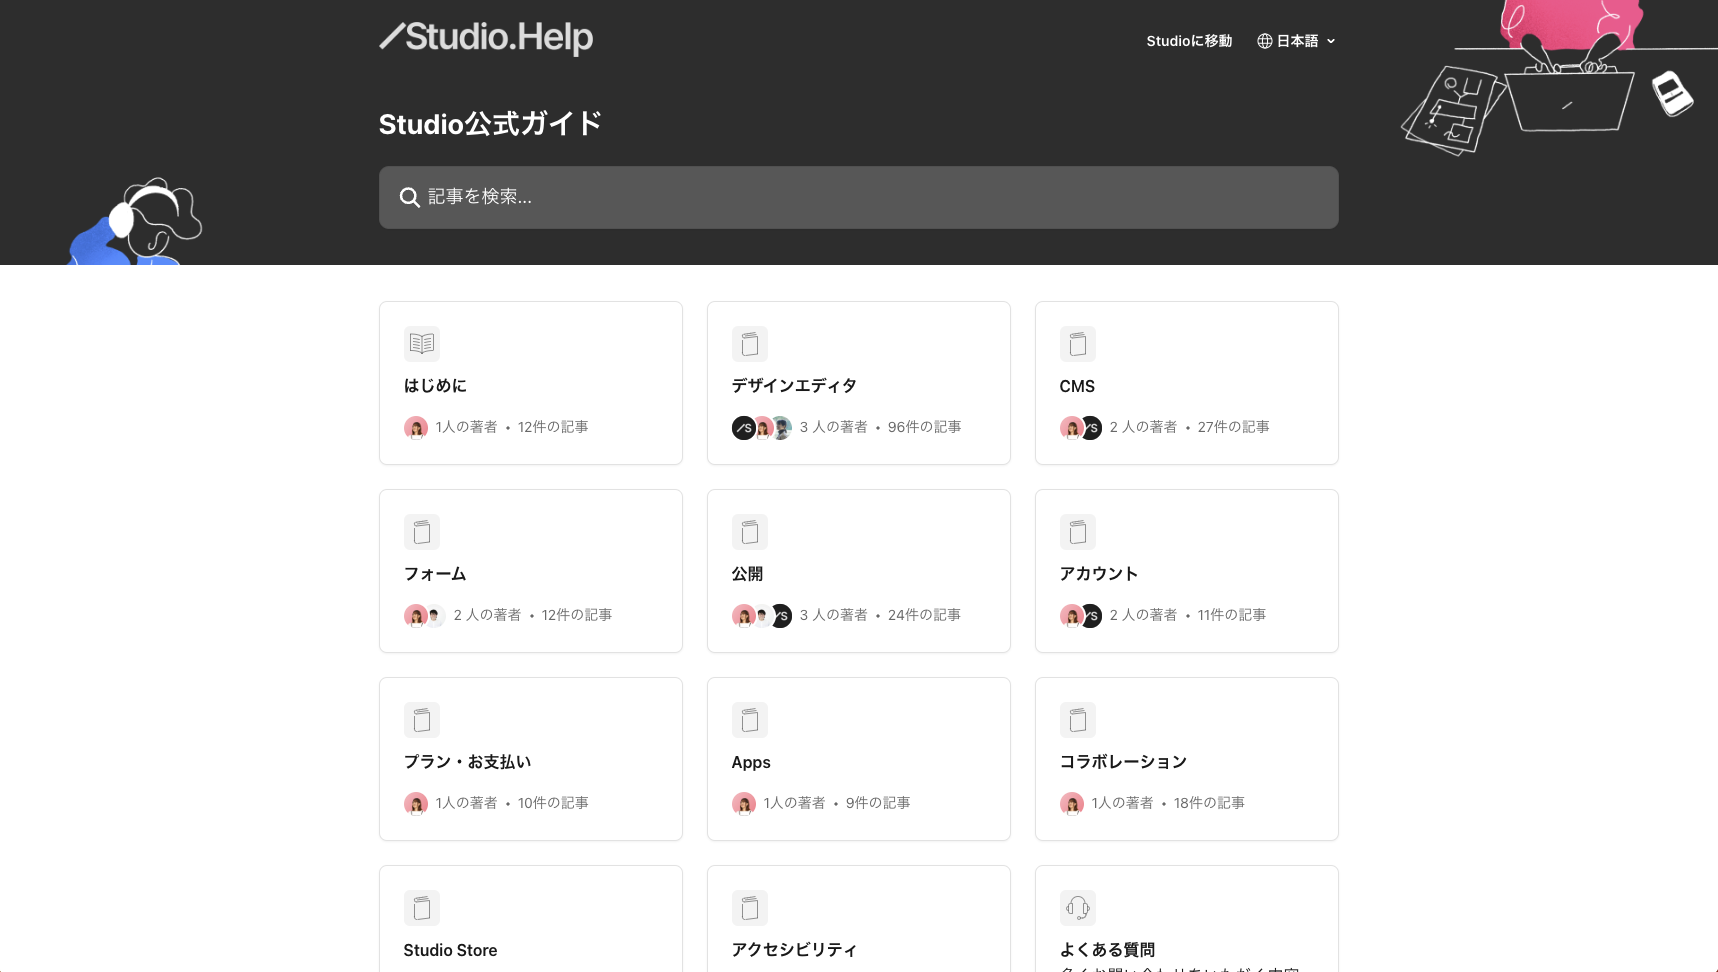Image resolution: width=1718 pixels, height=972 pixels.
Task: Expand language menu via chevron arrow
Action: point(1331,41)
